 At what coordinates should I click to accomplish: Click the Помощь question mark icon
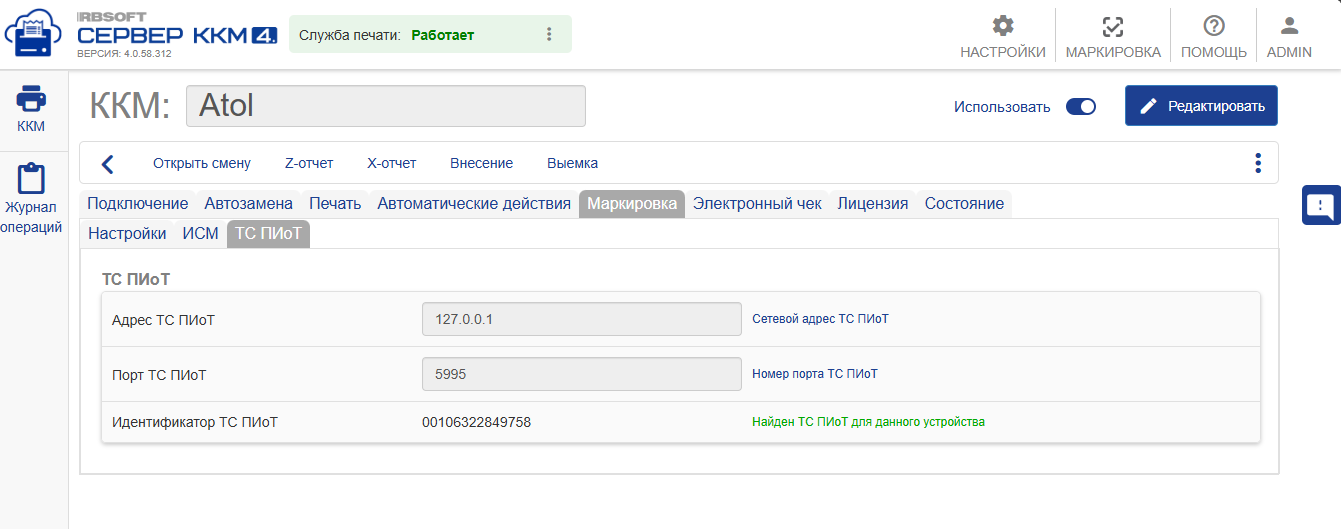(1213, 27)
